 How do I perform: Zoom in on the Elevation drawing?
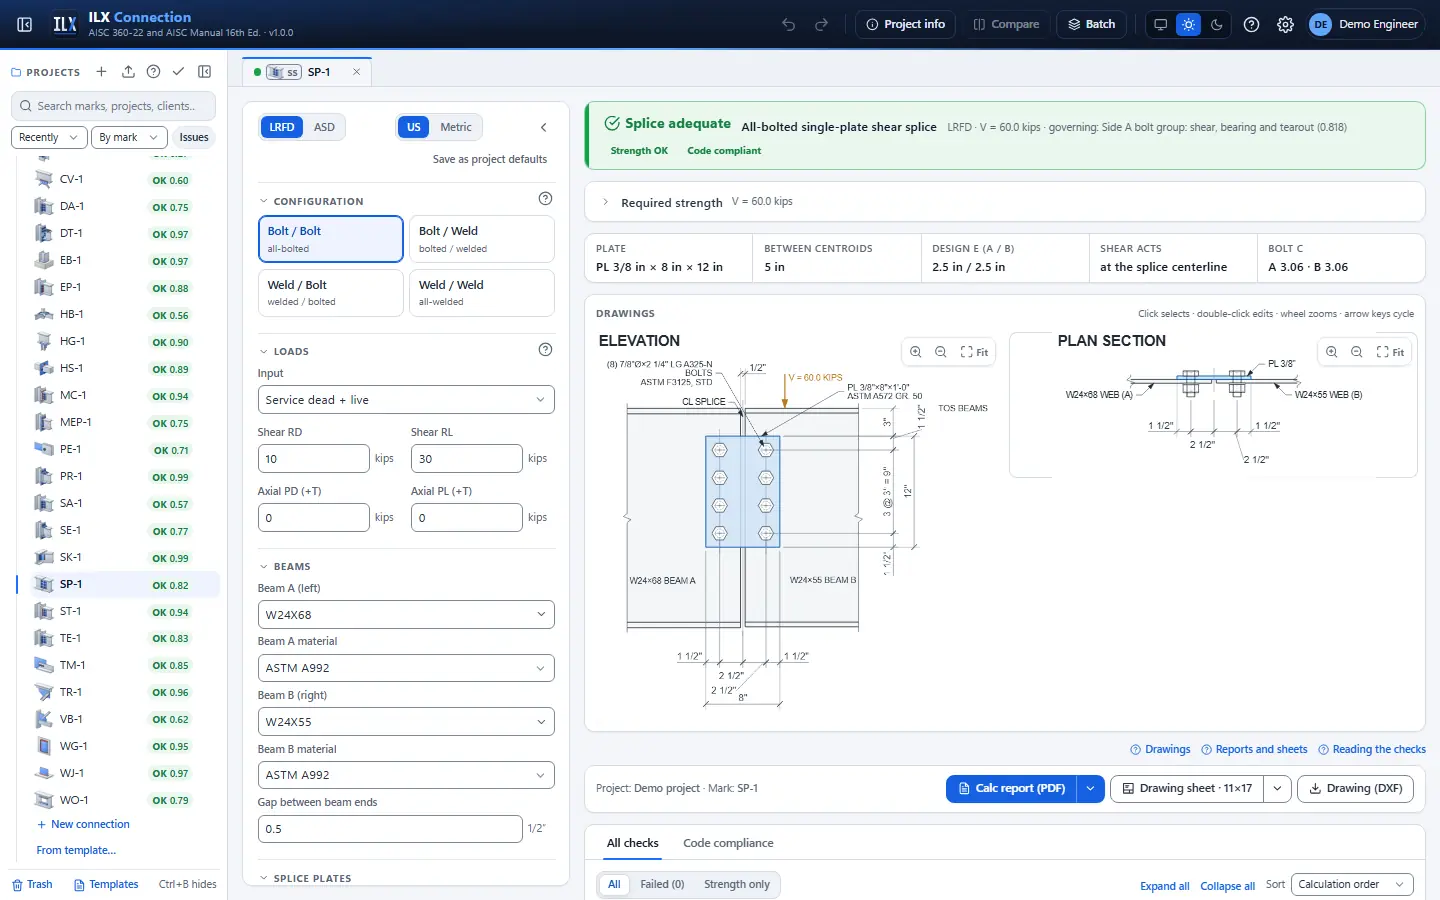point(915,352)
